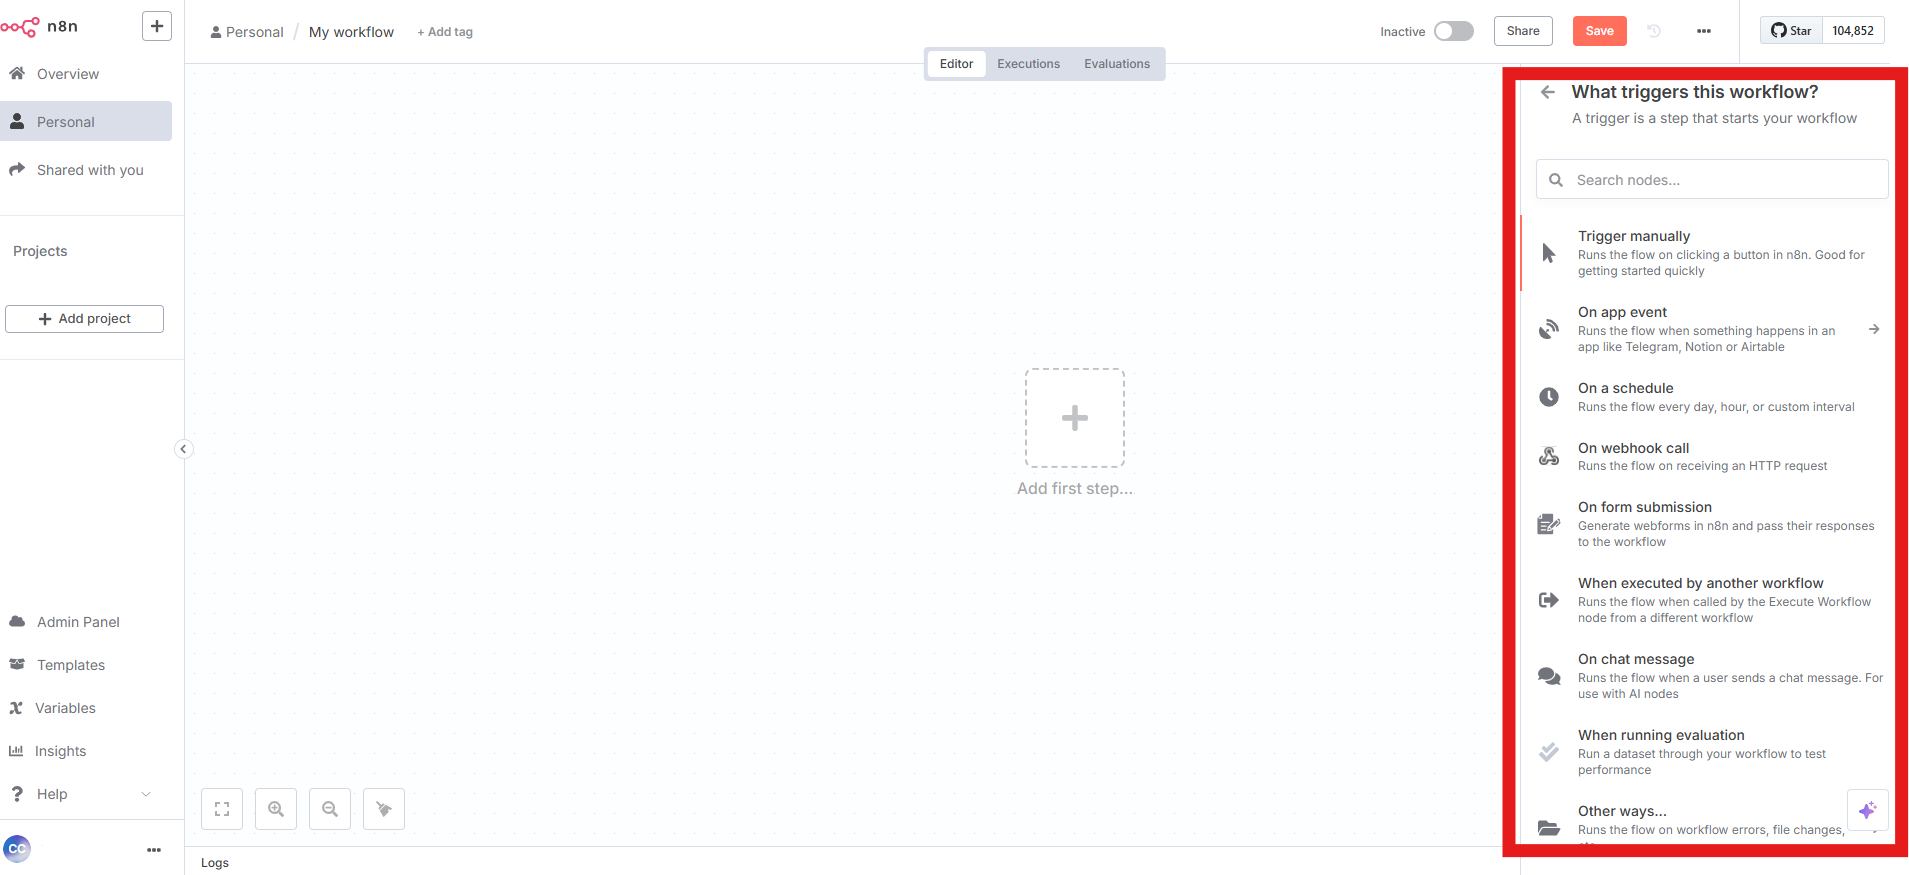Click the Add project button
The height and width of the screenshot is (875, 1909).
point(85,319)
